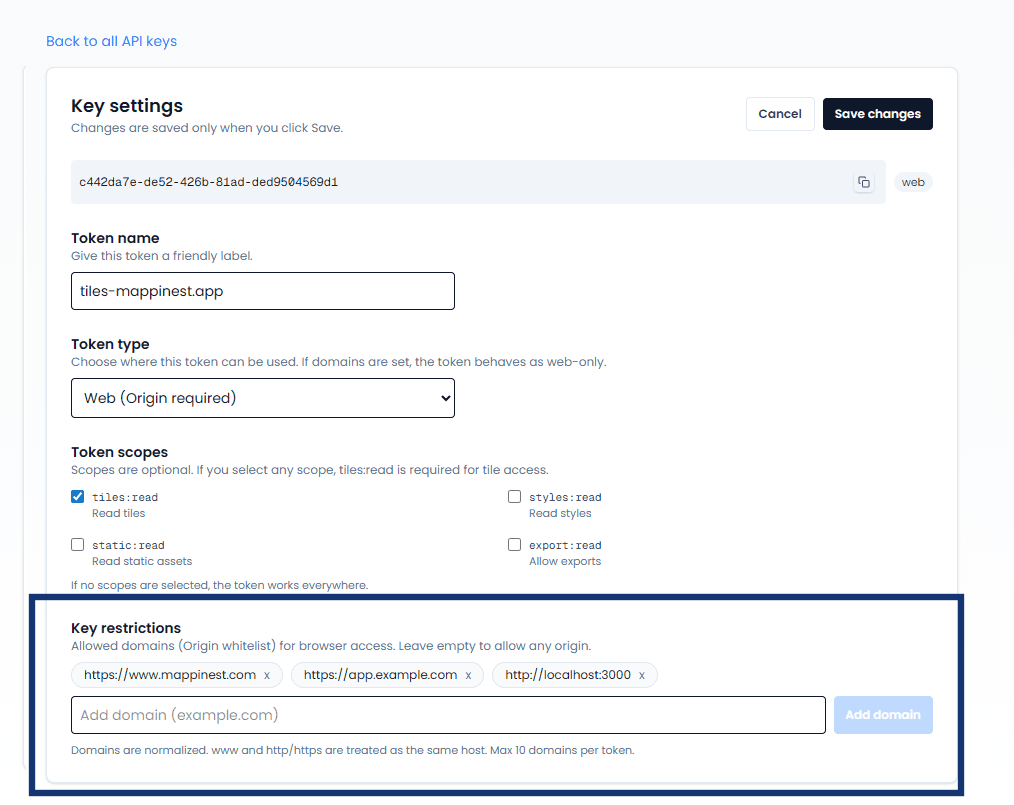Click the Token name input field
Screen dimensions: 1014x805
262,291
